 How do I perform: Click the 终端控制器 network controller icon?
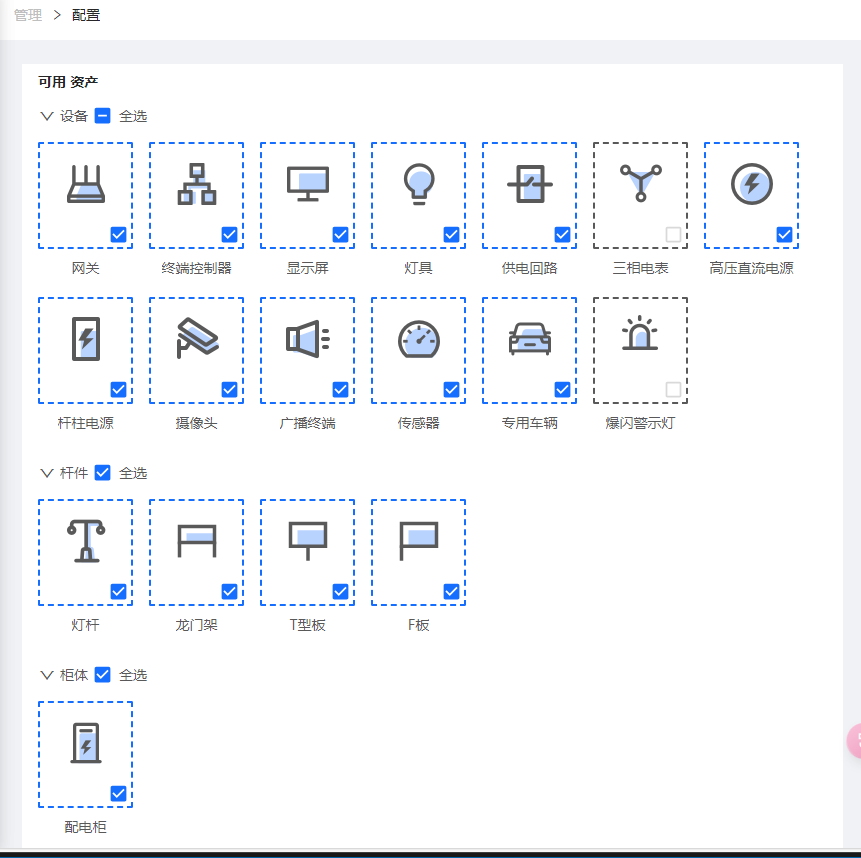click(197, 184)
